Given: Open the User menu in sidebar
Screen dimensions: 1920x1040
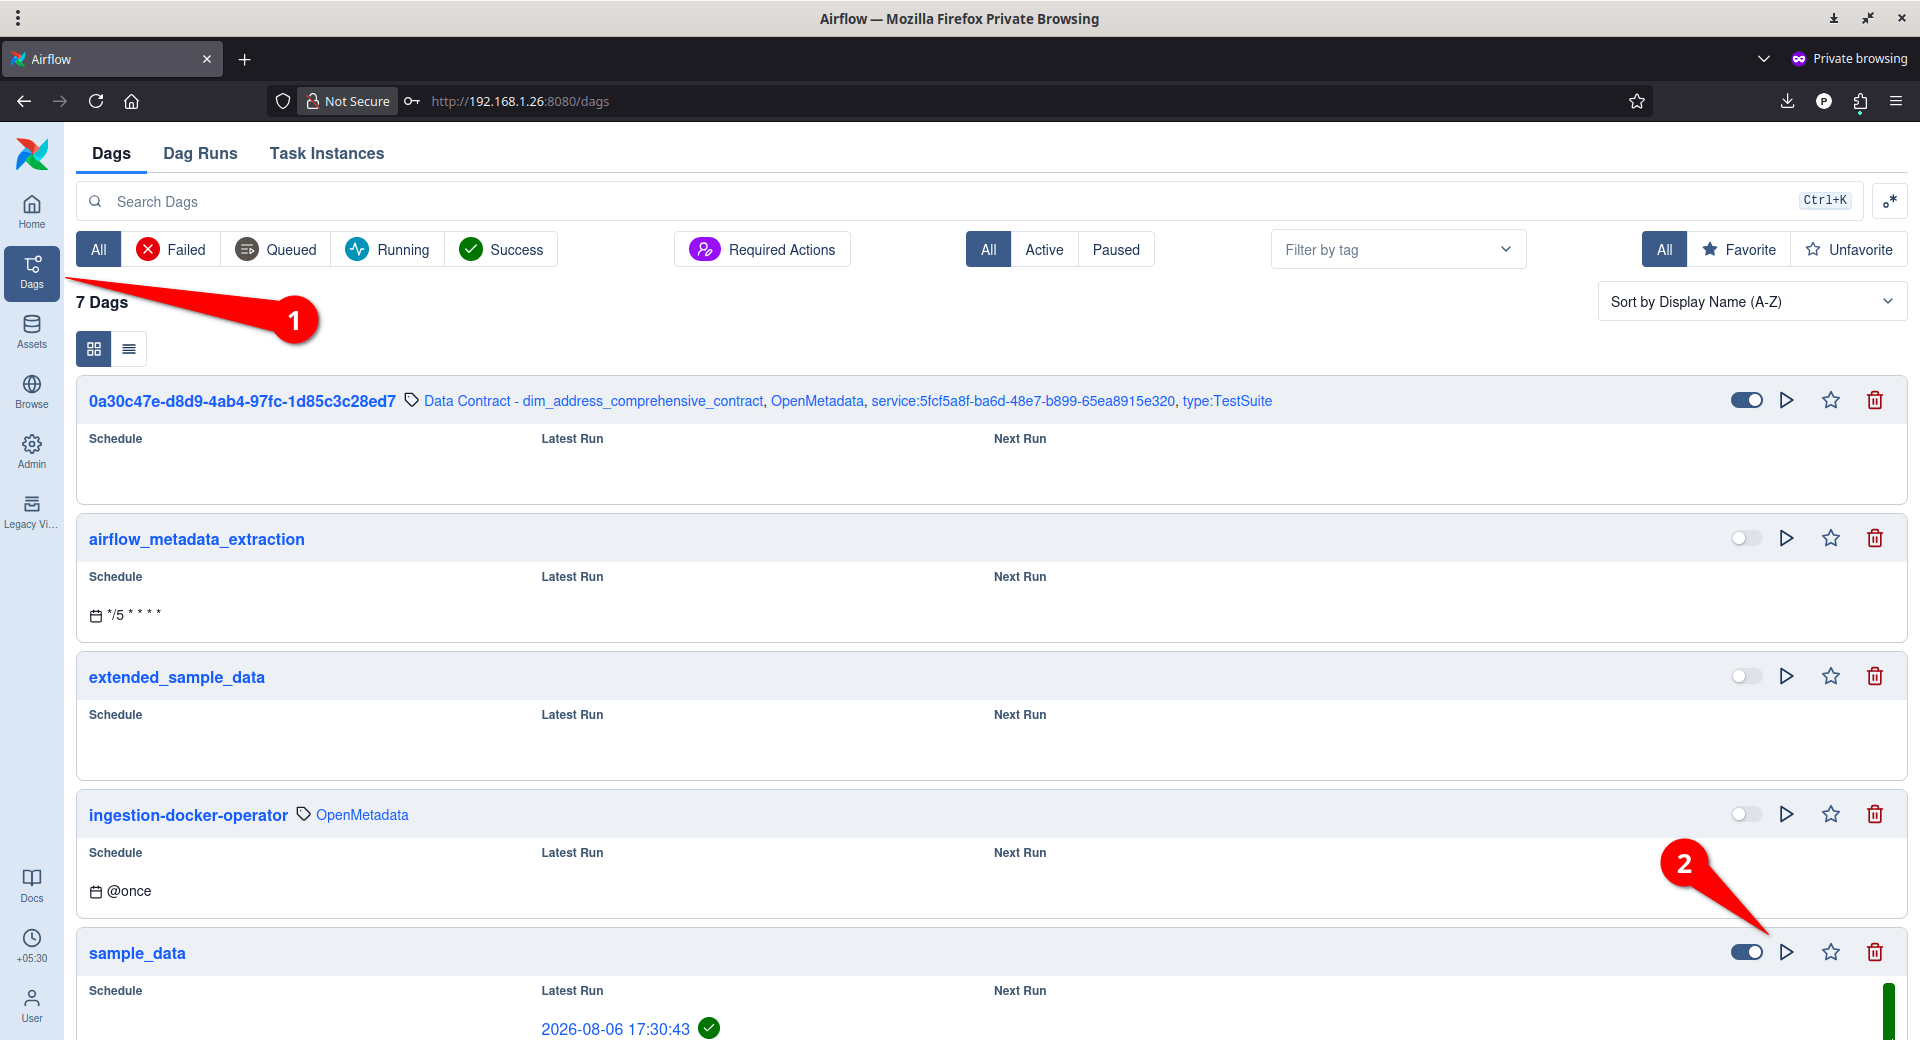Looking at the screenshot, I should click(32, 1006).
